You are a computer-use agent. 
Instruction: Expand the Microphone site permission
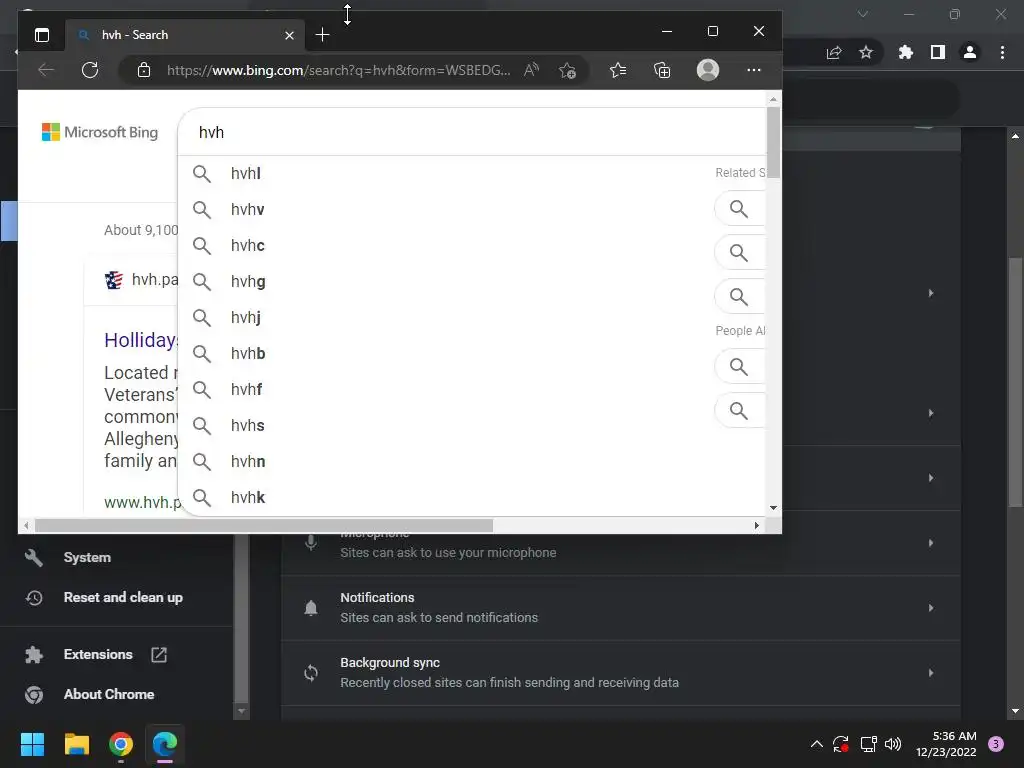[x=931, y=543]
